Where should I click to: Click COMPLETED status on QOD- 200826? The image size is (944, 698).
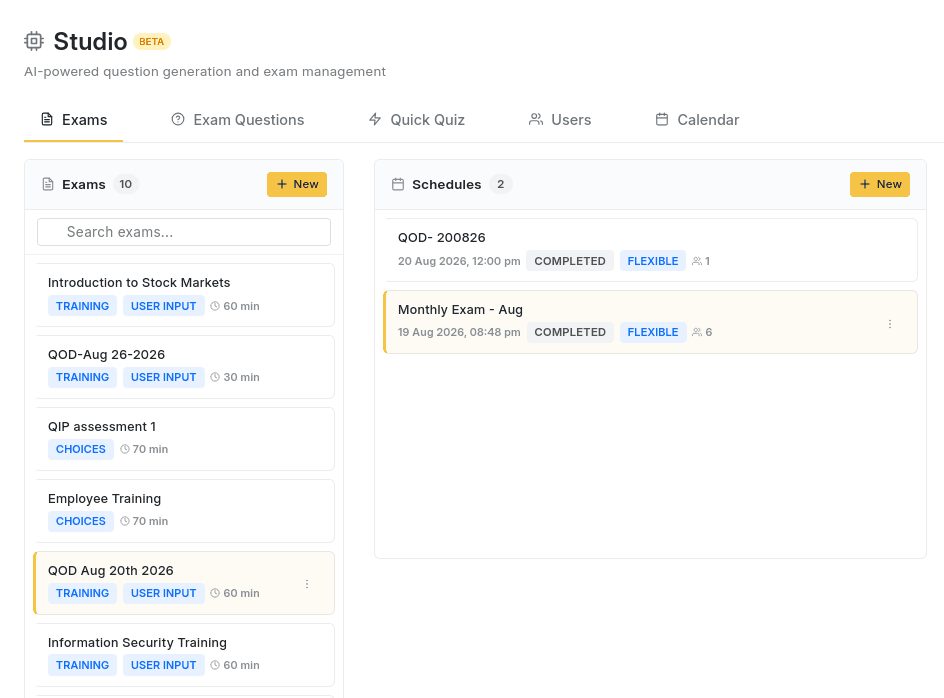(570, 261)
